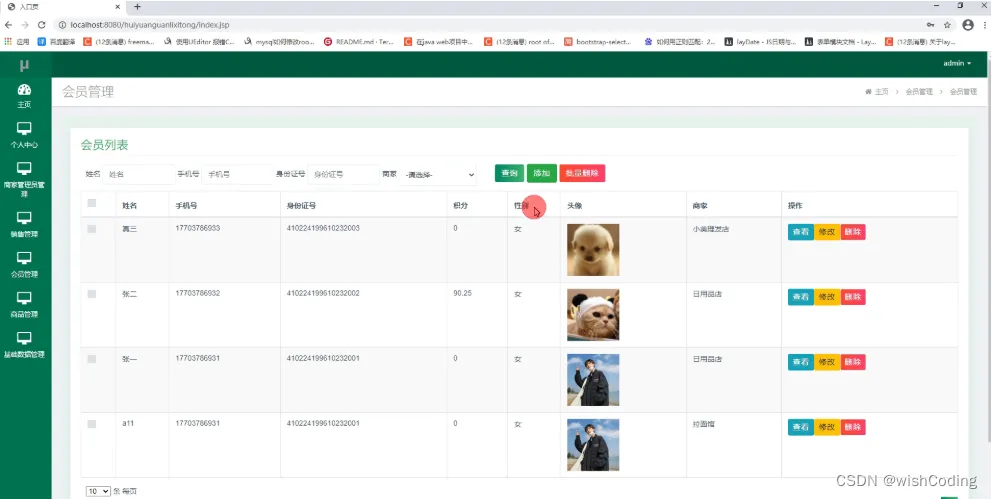
Task: Click 删除 for member 高三
Action: [x=853, y=232]
